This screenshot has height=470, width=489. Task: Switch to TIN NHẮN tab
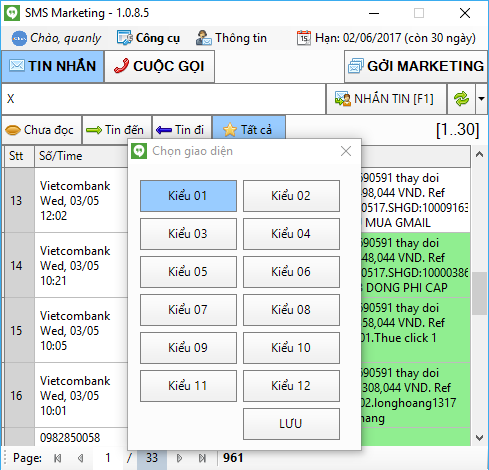click(x=53, y=66)
